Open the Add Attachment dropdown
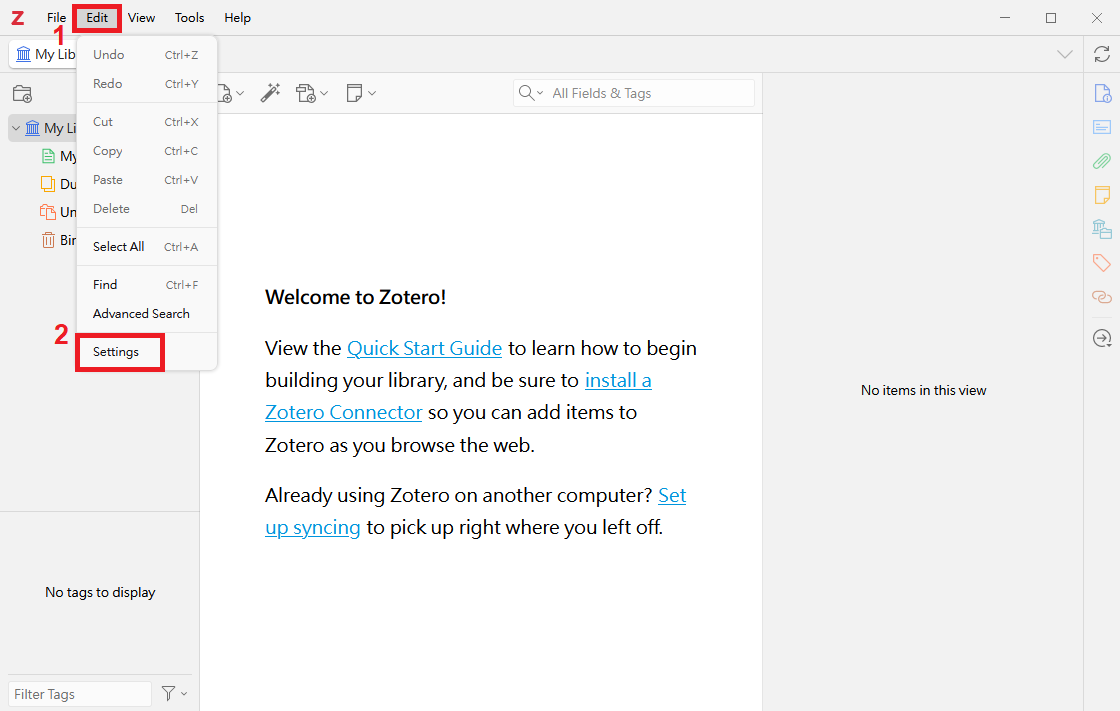 (x=312, y=93)
